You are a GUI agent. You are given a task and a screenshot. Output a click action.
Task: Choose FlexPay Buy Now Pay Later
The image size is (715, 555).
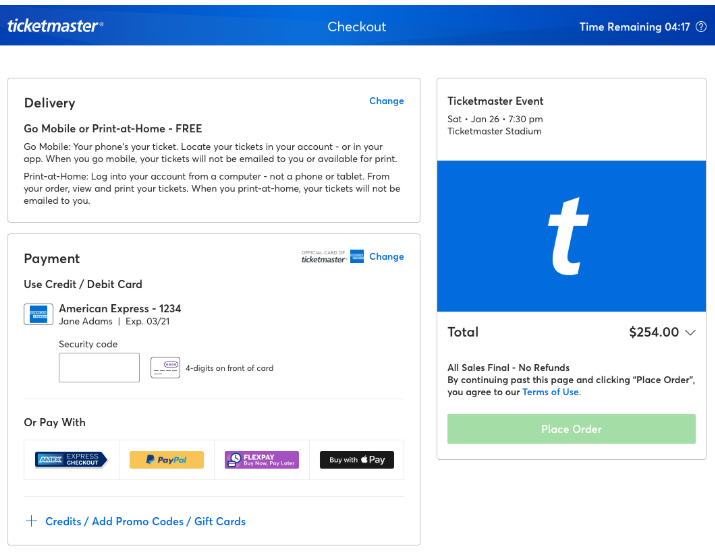261,460
